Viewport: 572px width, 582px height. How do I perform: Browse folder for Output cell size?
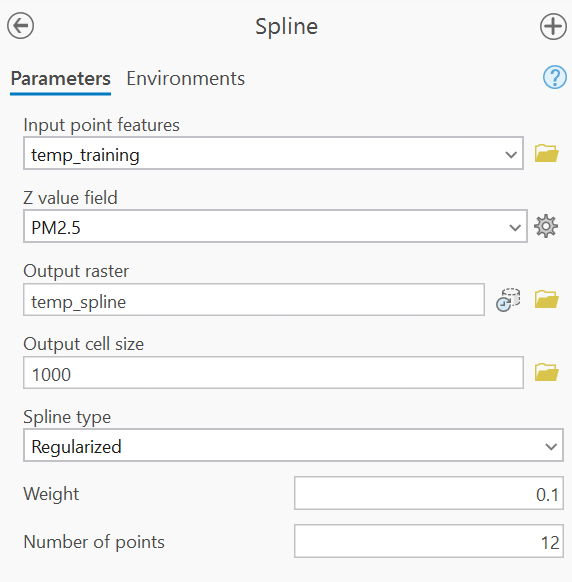pyautogui.click(x=546, y=372)
